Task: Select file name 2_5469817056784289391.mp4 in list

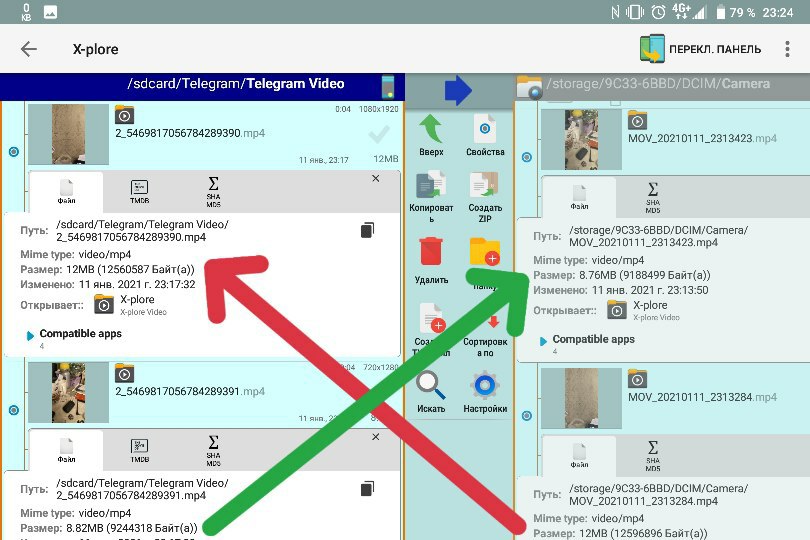Action: 190,392
